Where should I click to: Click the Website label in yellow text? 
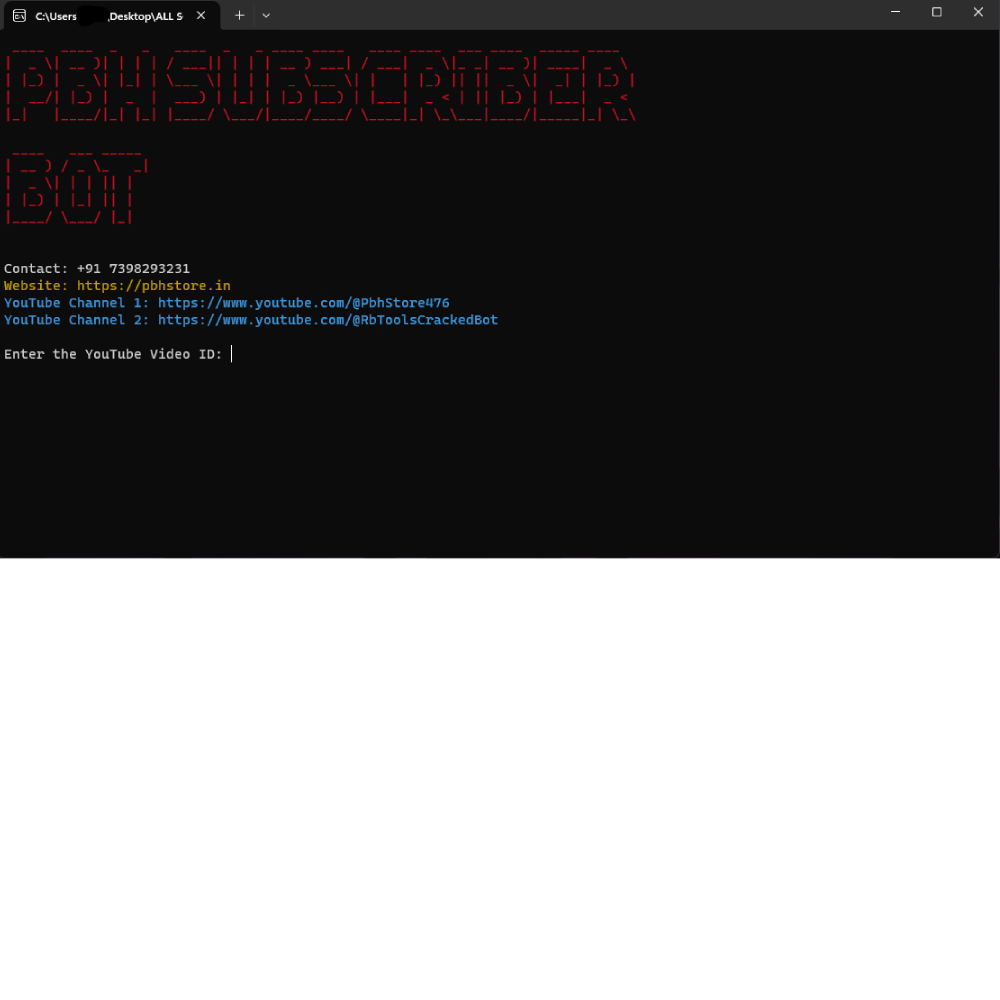[x=34, y=285]
